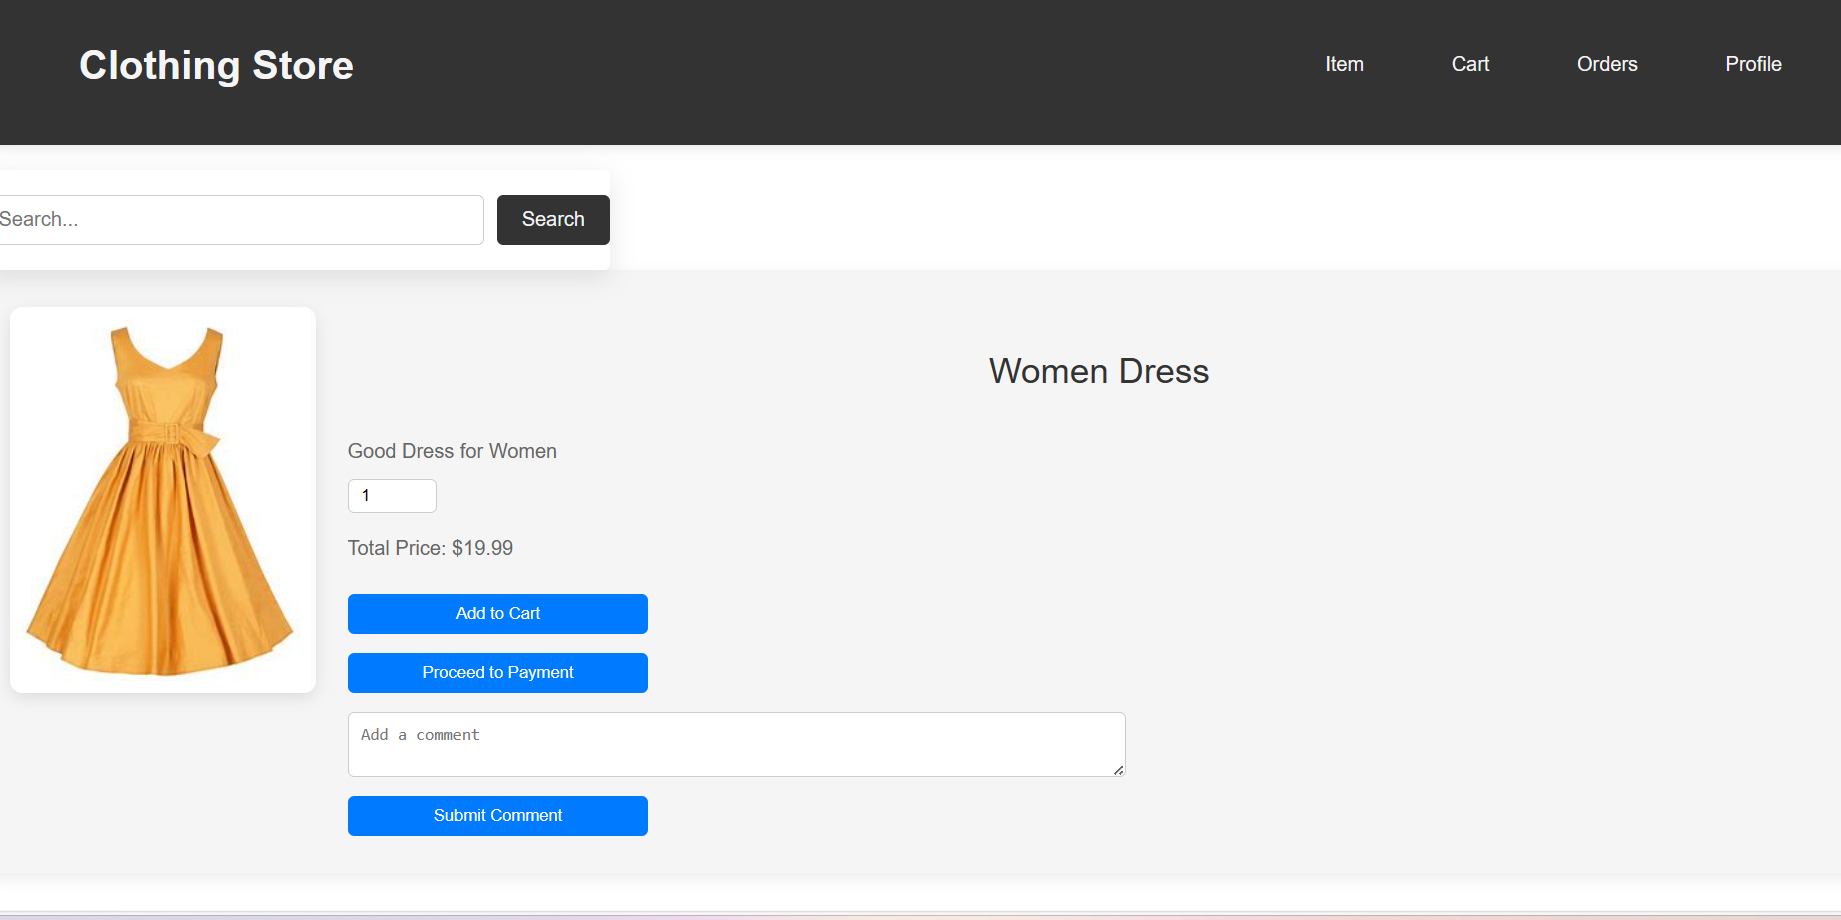Click the Women Dress product heading

1098,372
